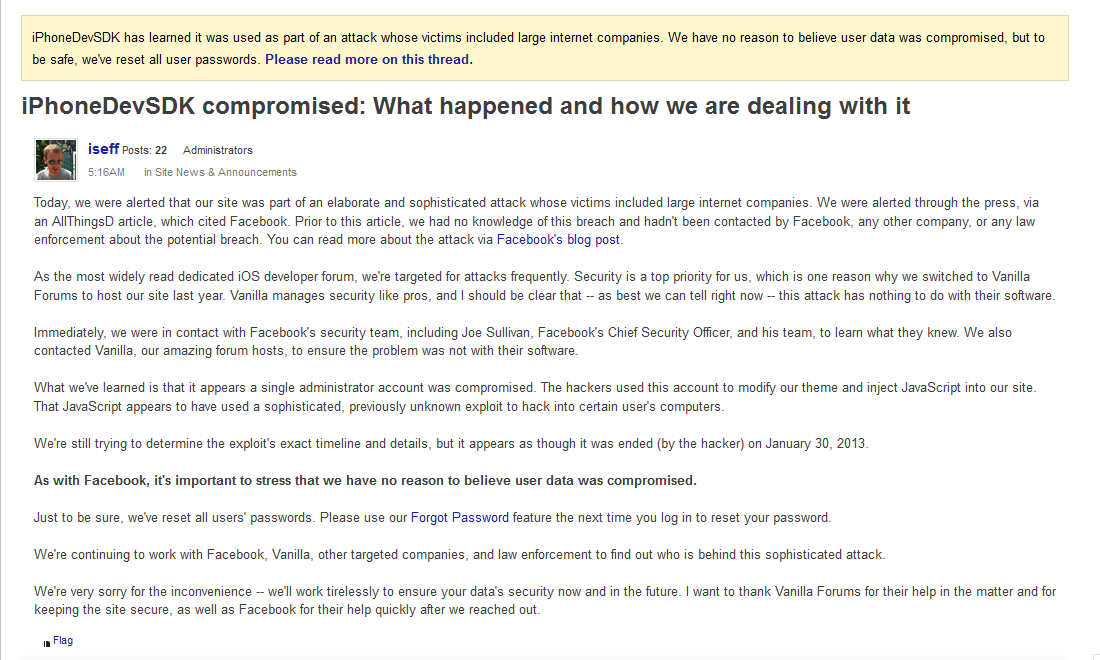
Task: Open Facebook's blog post link
Action: (x=560, y=239)
